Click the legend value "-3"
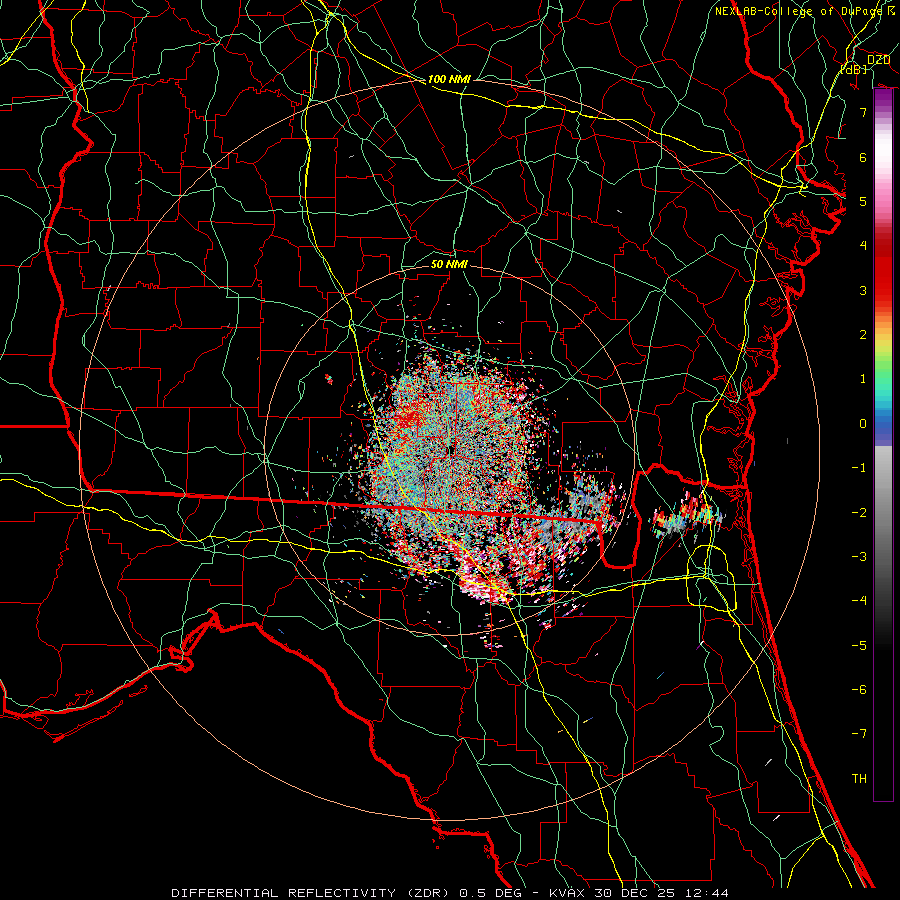 tap(859, 557)
